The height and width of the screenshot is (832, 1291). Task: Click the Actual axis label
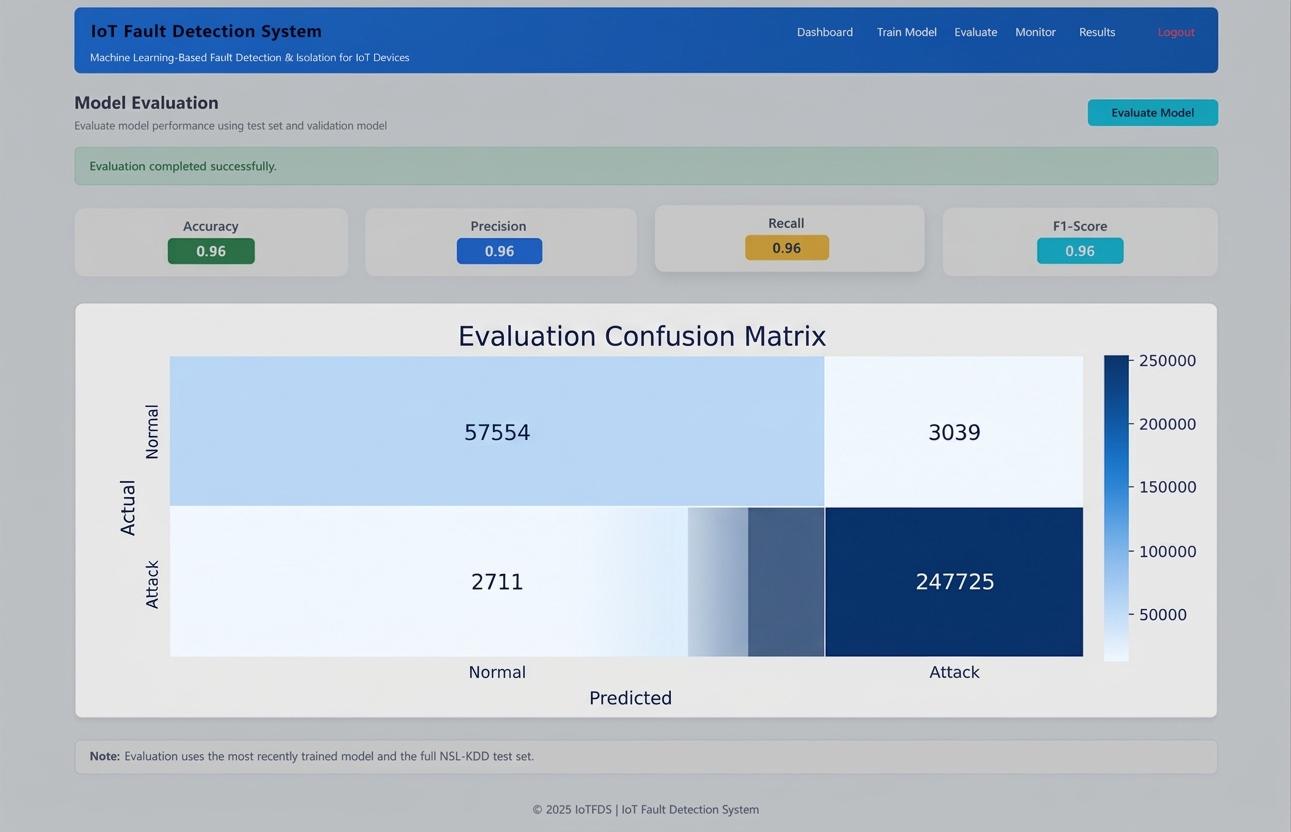(128, 508)
